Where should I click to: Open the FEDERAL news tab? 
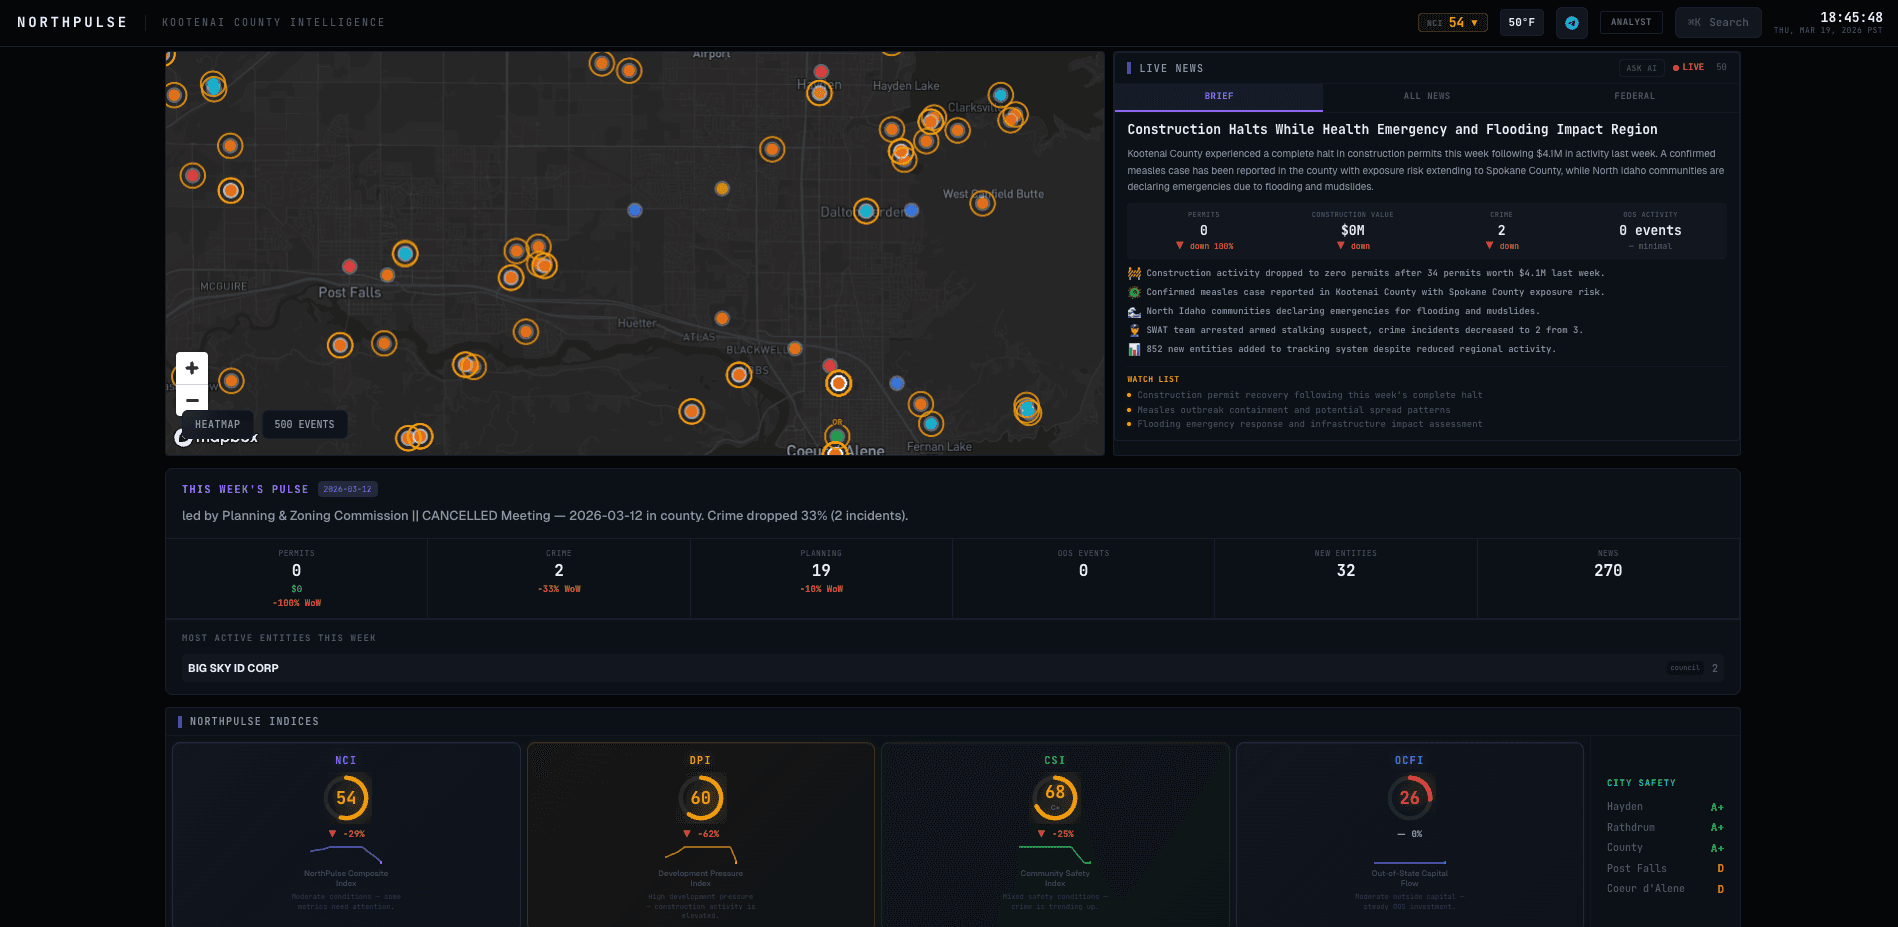coord(1634,96)
